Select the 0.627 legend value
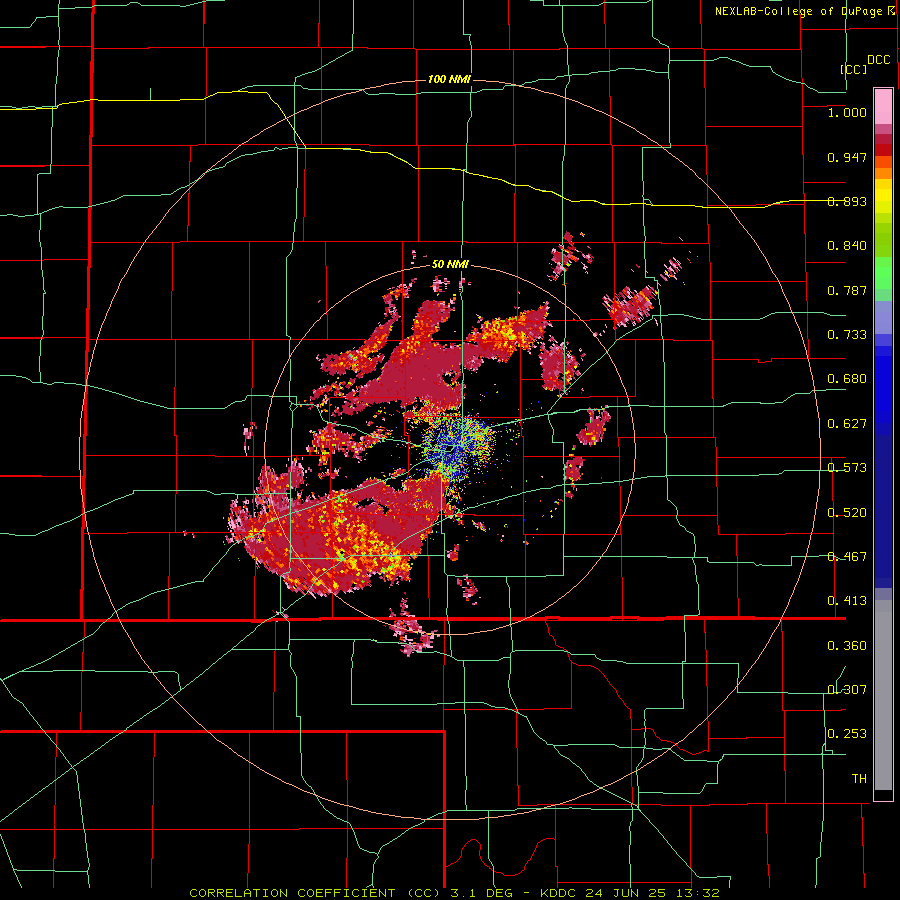Viewport: 900px width, 900px height. pos(847,424)
